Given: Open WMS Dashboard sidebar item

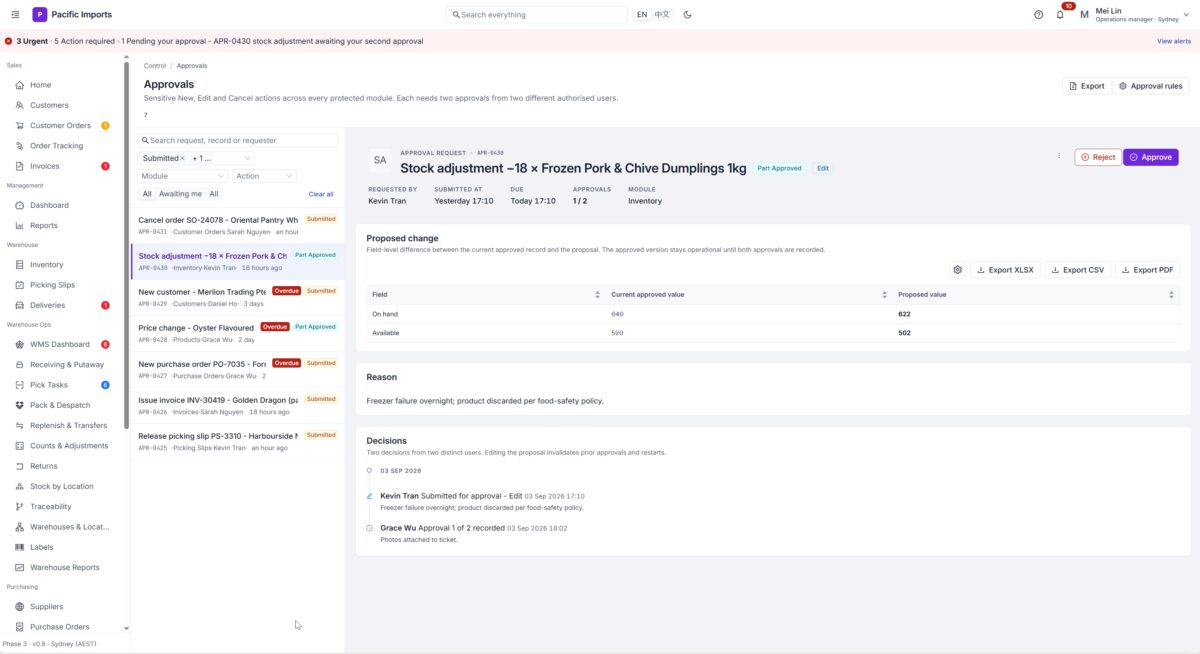Looking at the screenshot, I should 62,344.
